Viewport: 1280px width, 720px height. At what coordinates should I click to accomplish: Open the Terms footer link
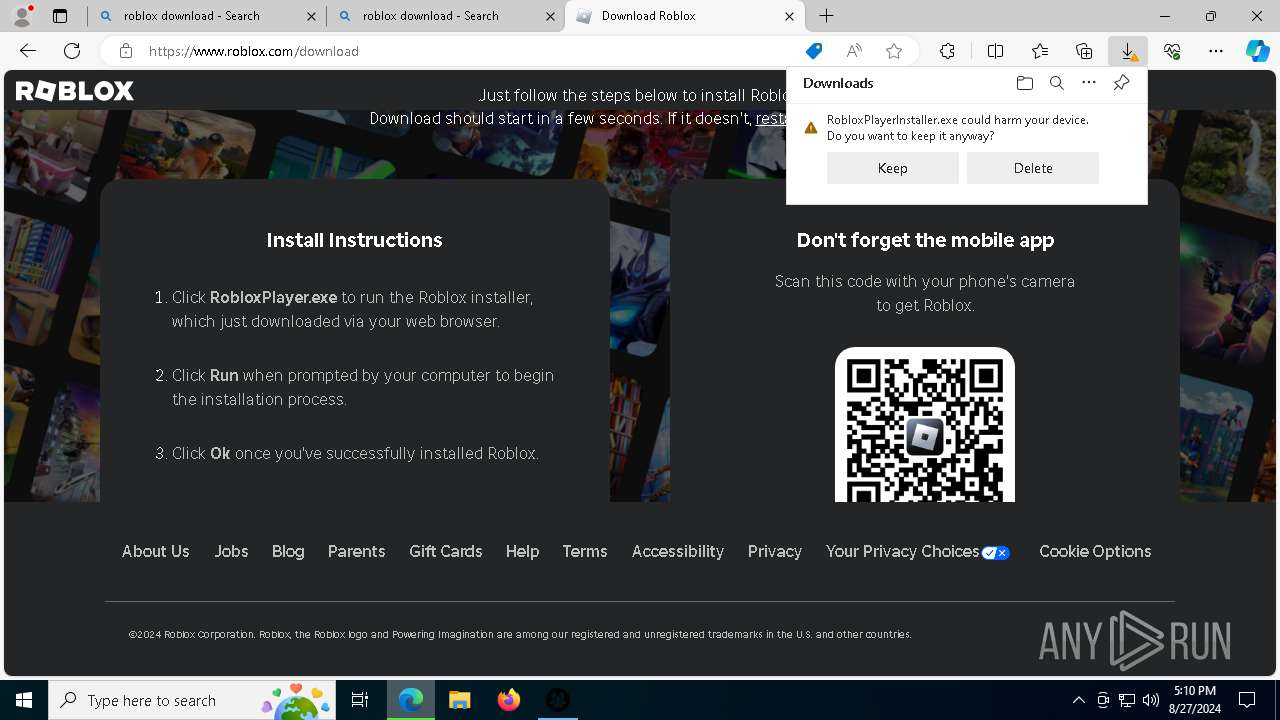[585, 551]
